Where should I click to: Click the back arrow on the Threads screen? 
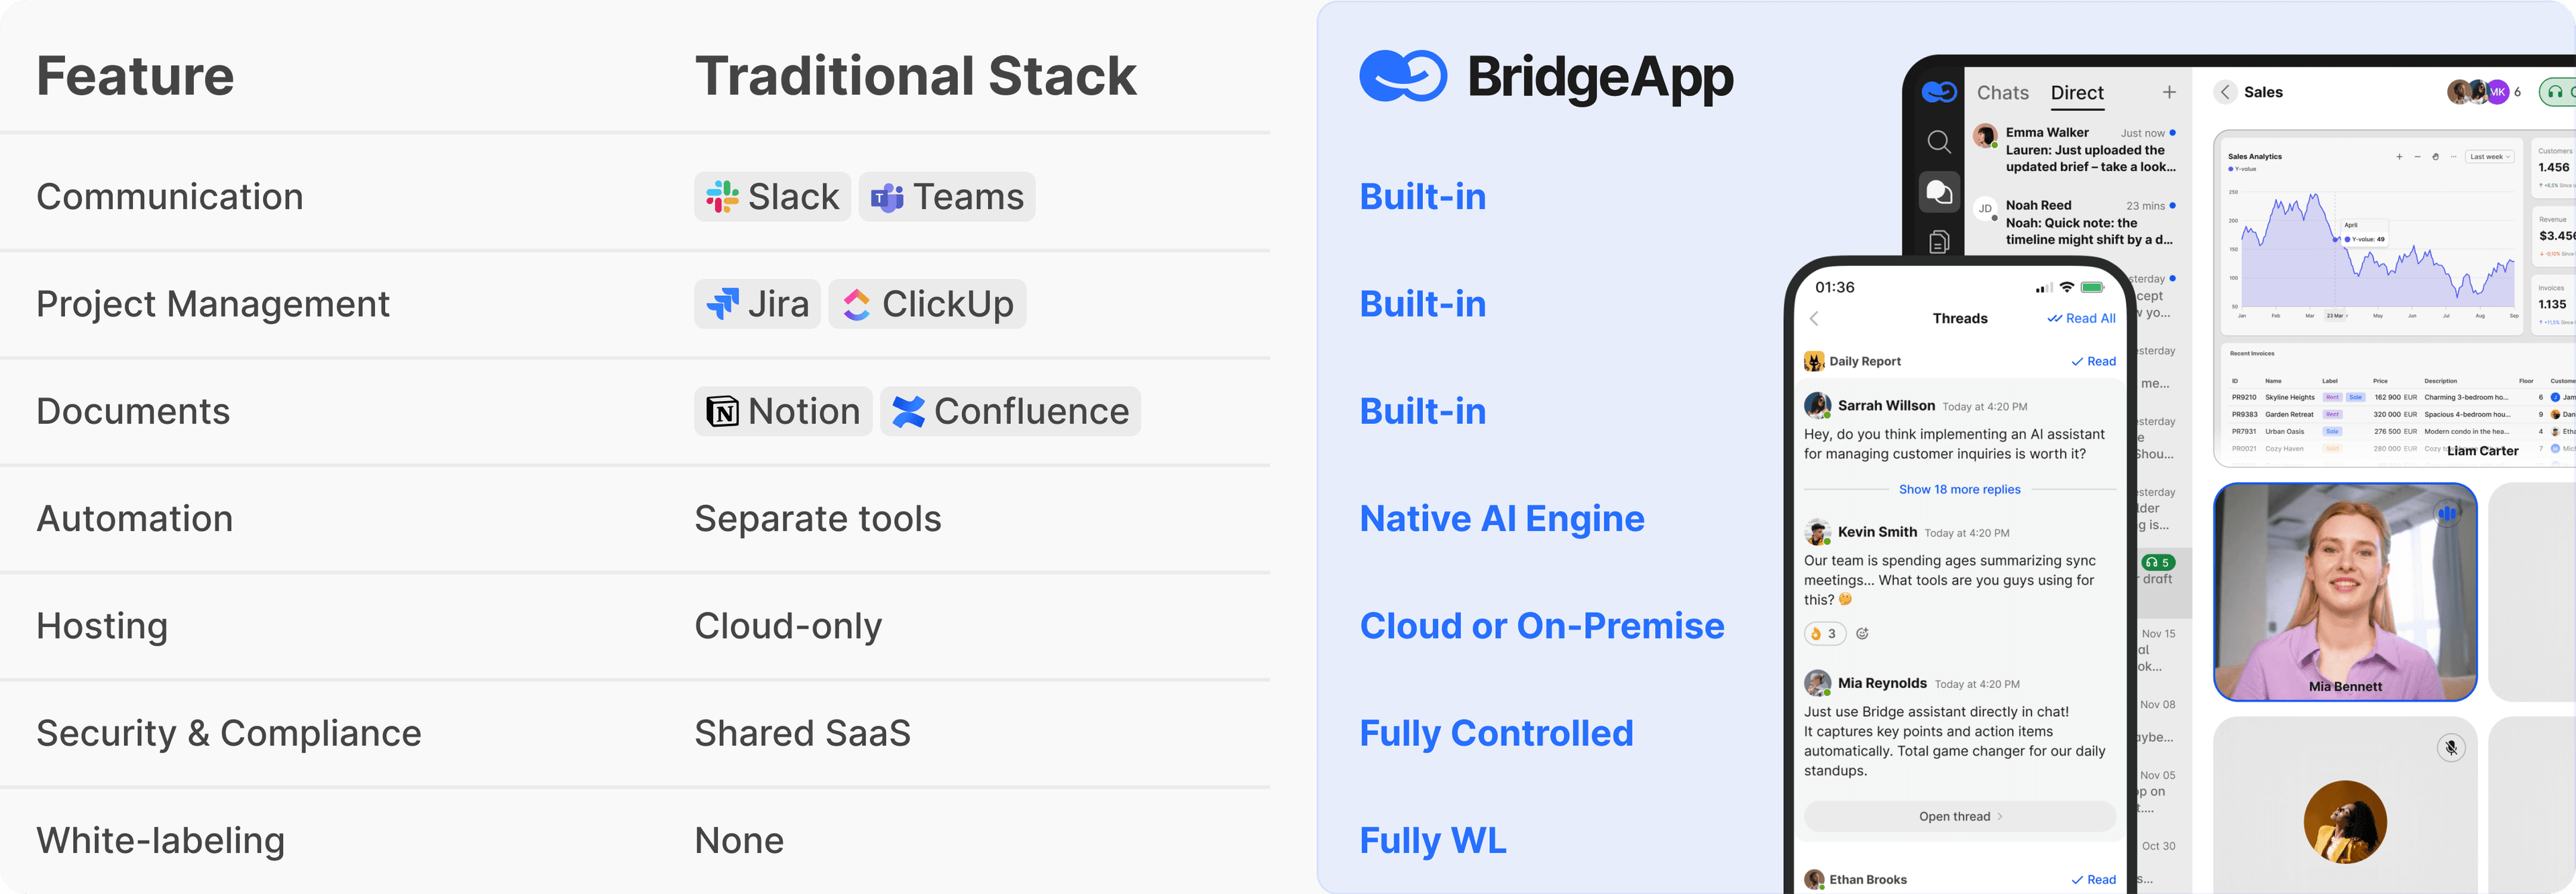click(x=1815, y=318)
